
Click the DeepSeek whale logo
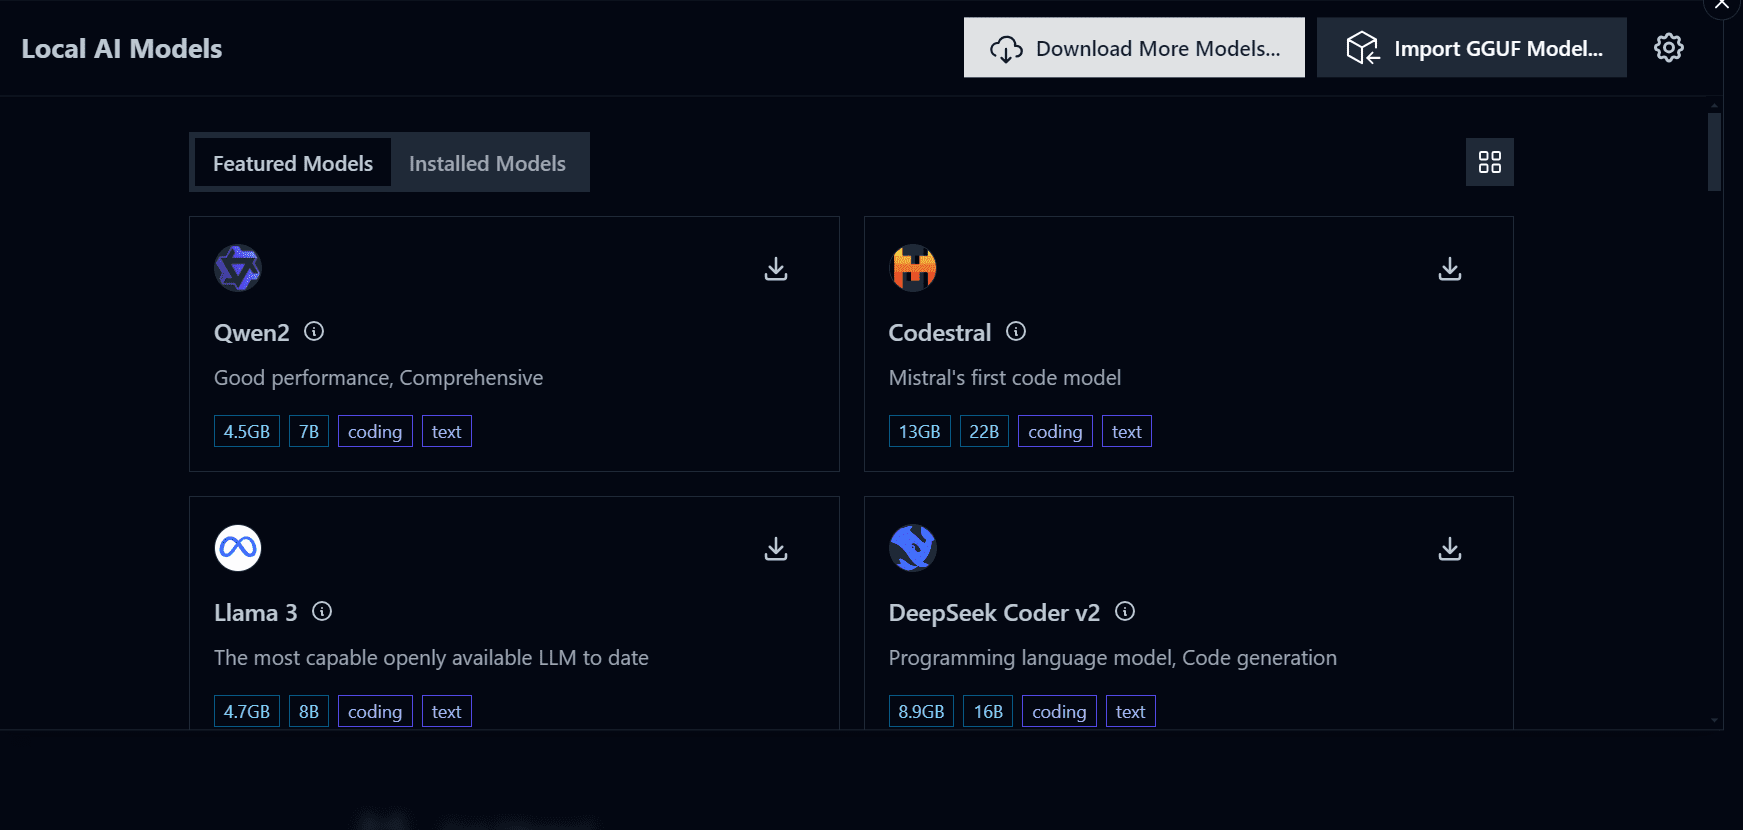pos(913,548)
